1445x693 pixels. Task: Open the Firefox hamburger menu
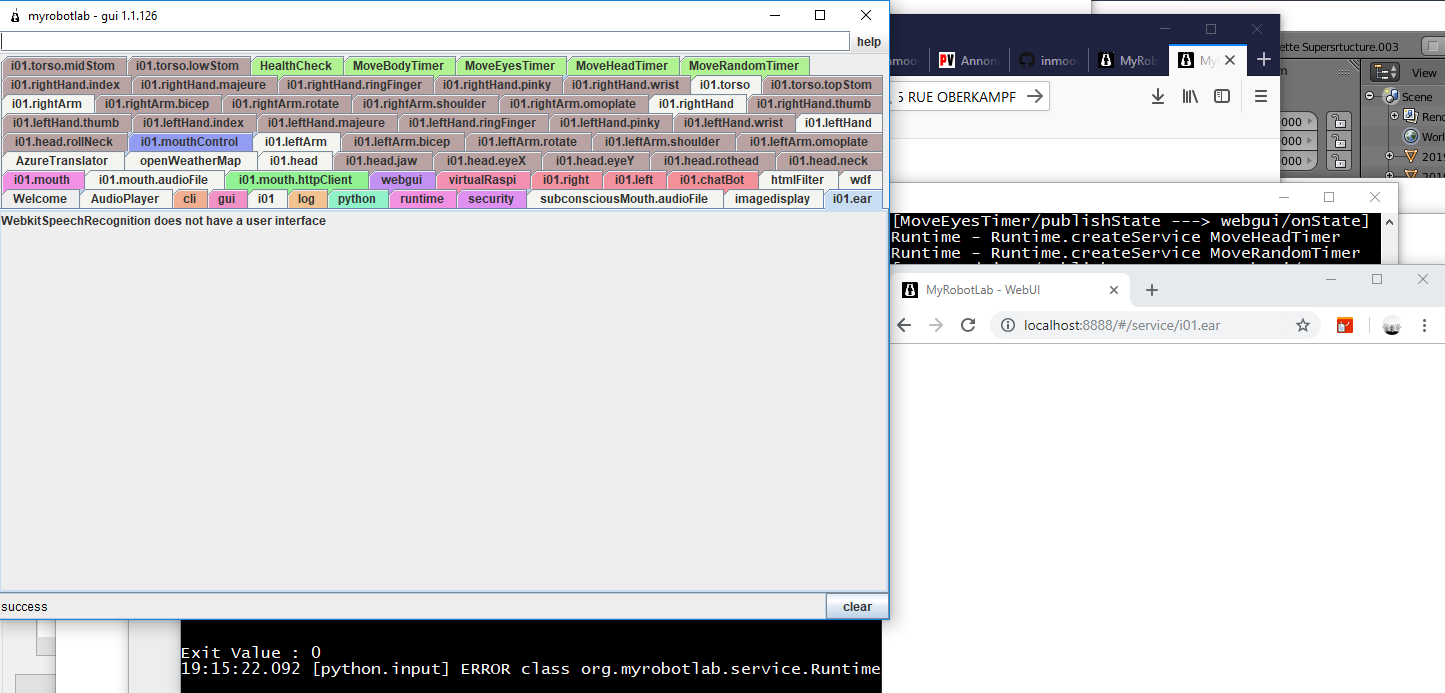(x=1261, y=96)
